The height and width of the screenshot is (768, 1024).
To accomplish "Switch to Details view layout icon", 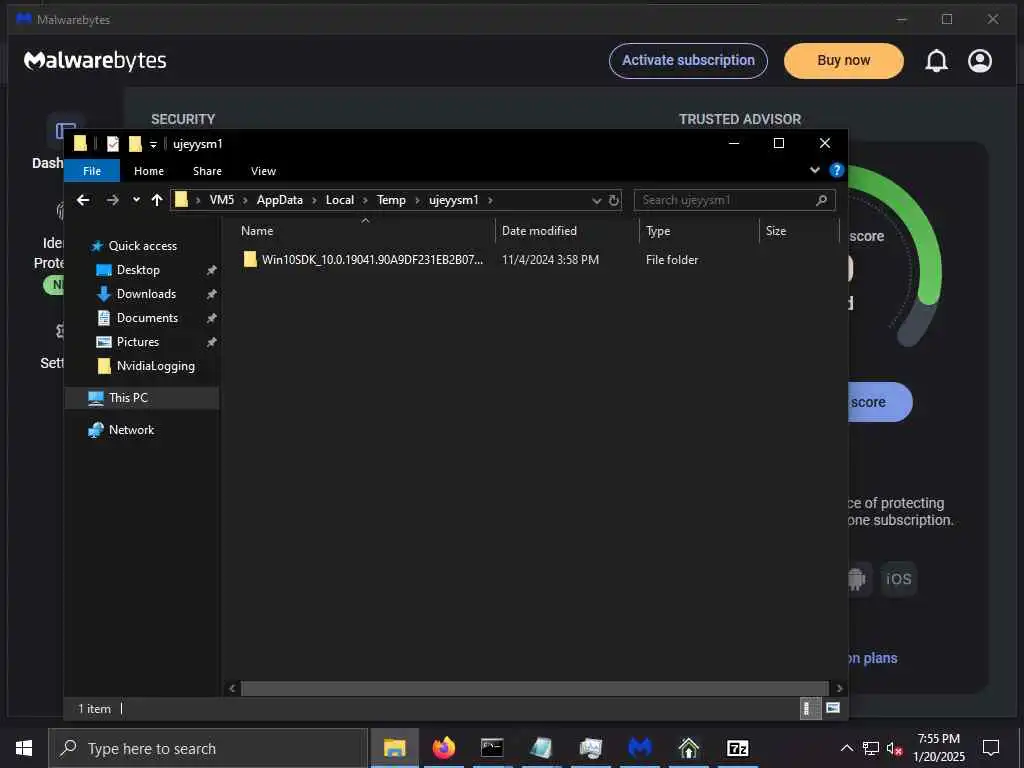I will 810,709.
